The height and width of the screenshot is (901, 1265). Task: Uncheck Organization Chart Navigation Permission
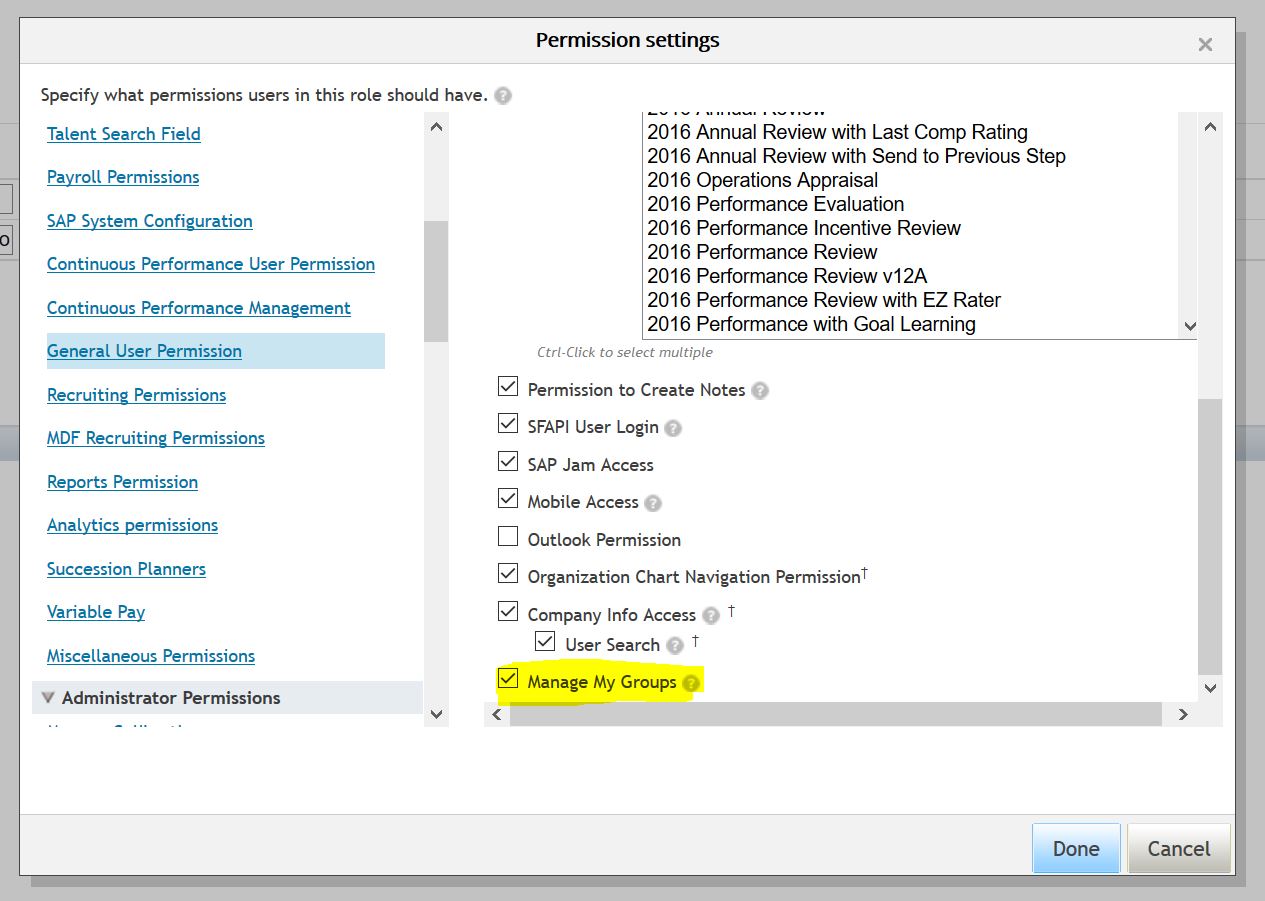click(508, 574)
